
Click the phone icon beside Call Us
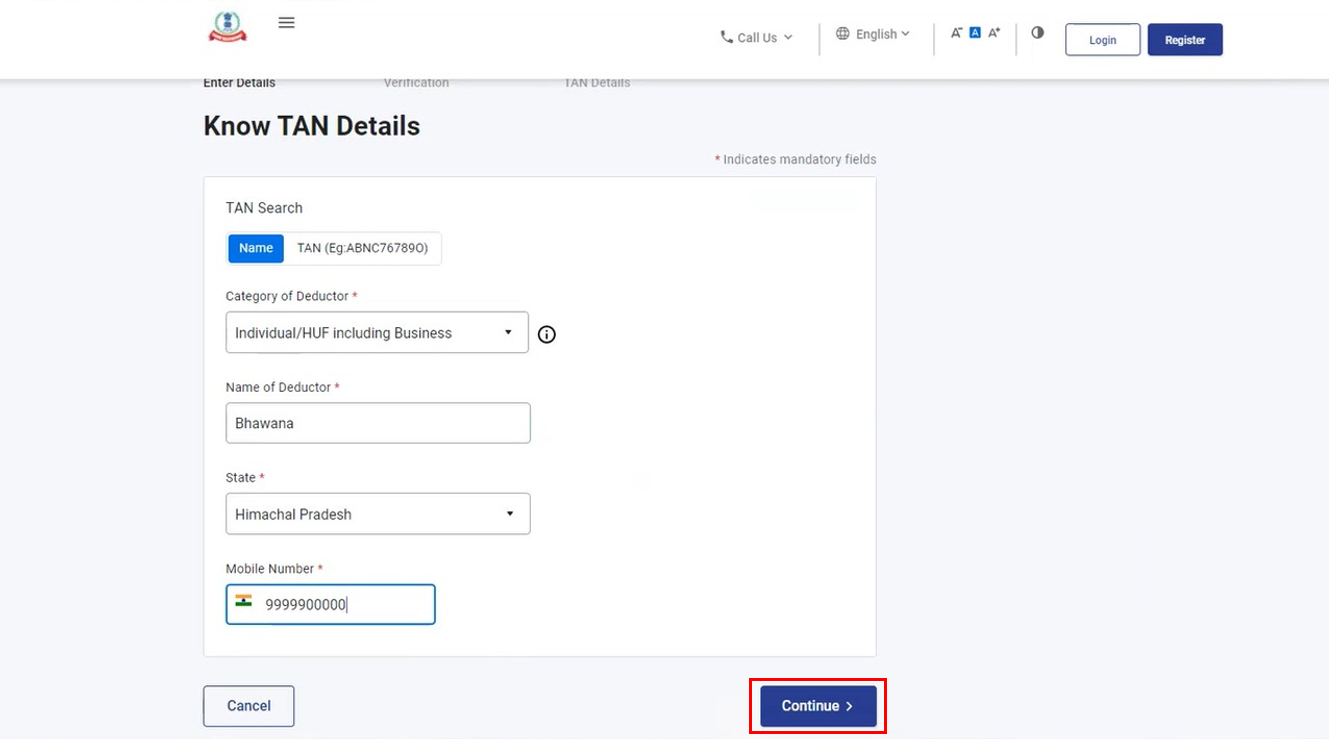pos(726,36)
